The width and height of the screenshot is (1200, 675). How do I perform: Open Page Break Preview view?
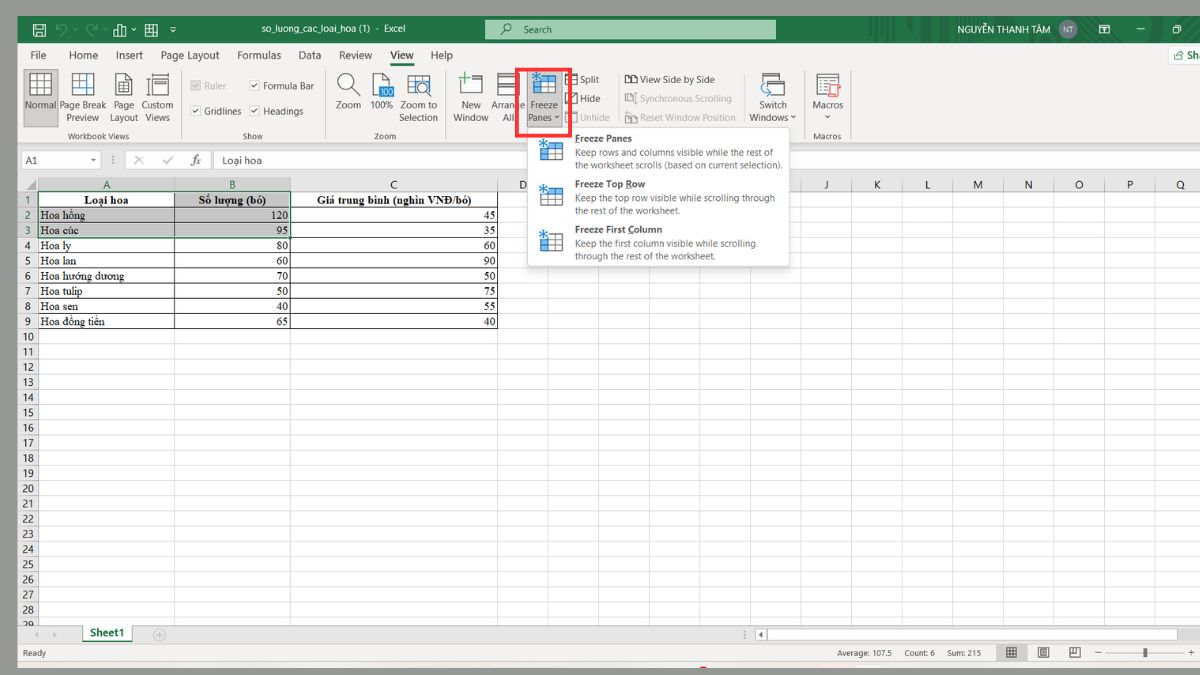click(82, 85)
